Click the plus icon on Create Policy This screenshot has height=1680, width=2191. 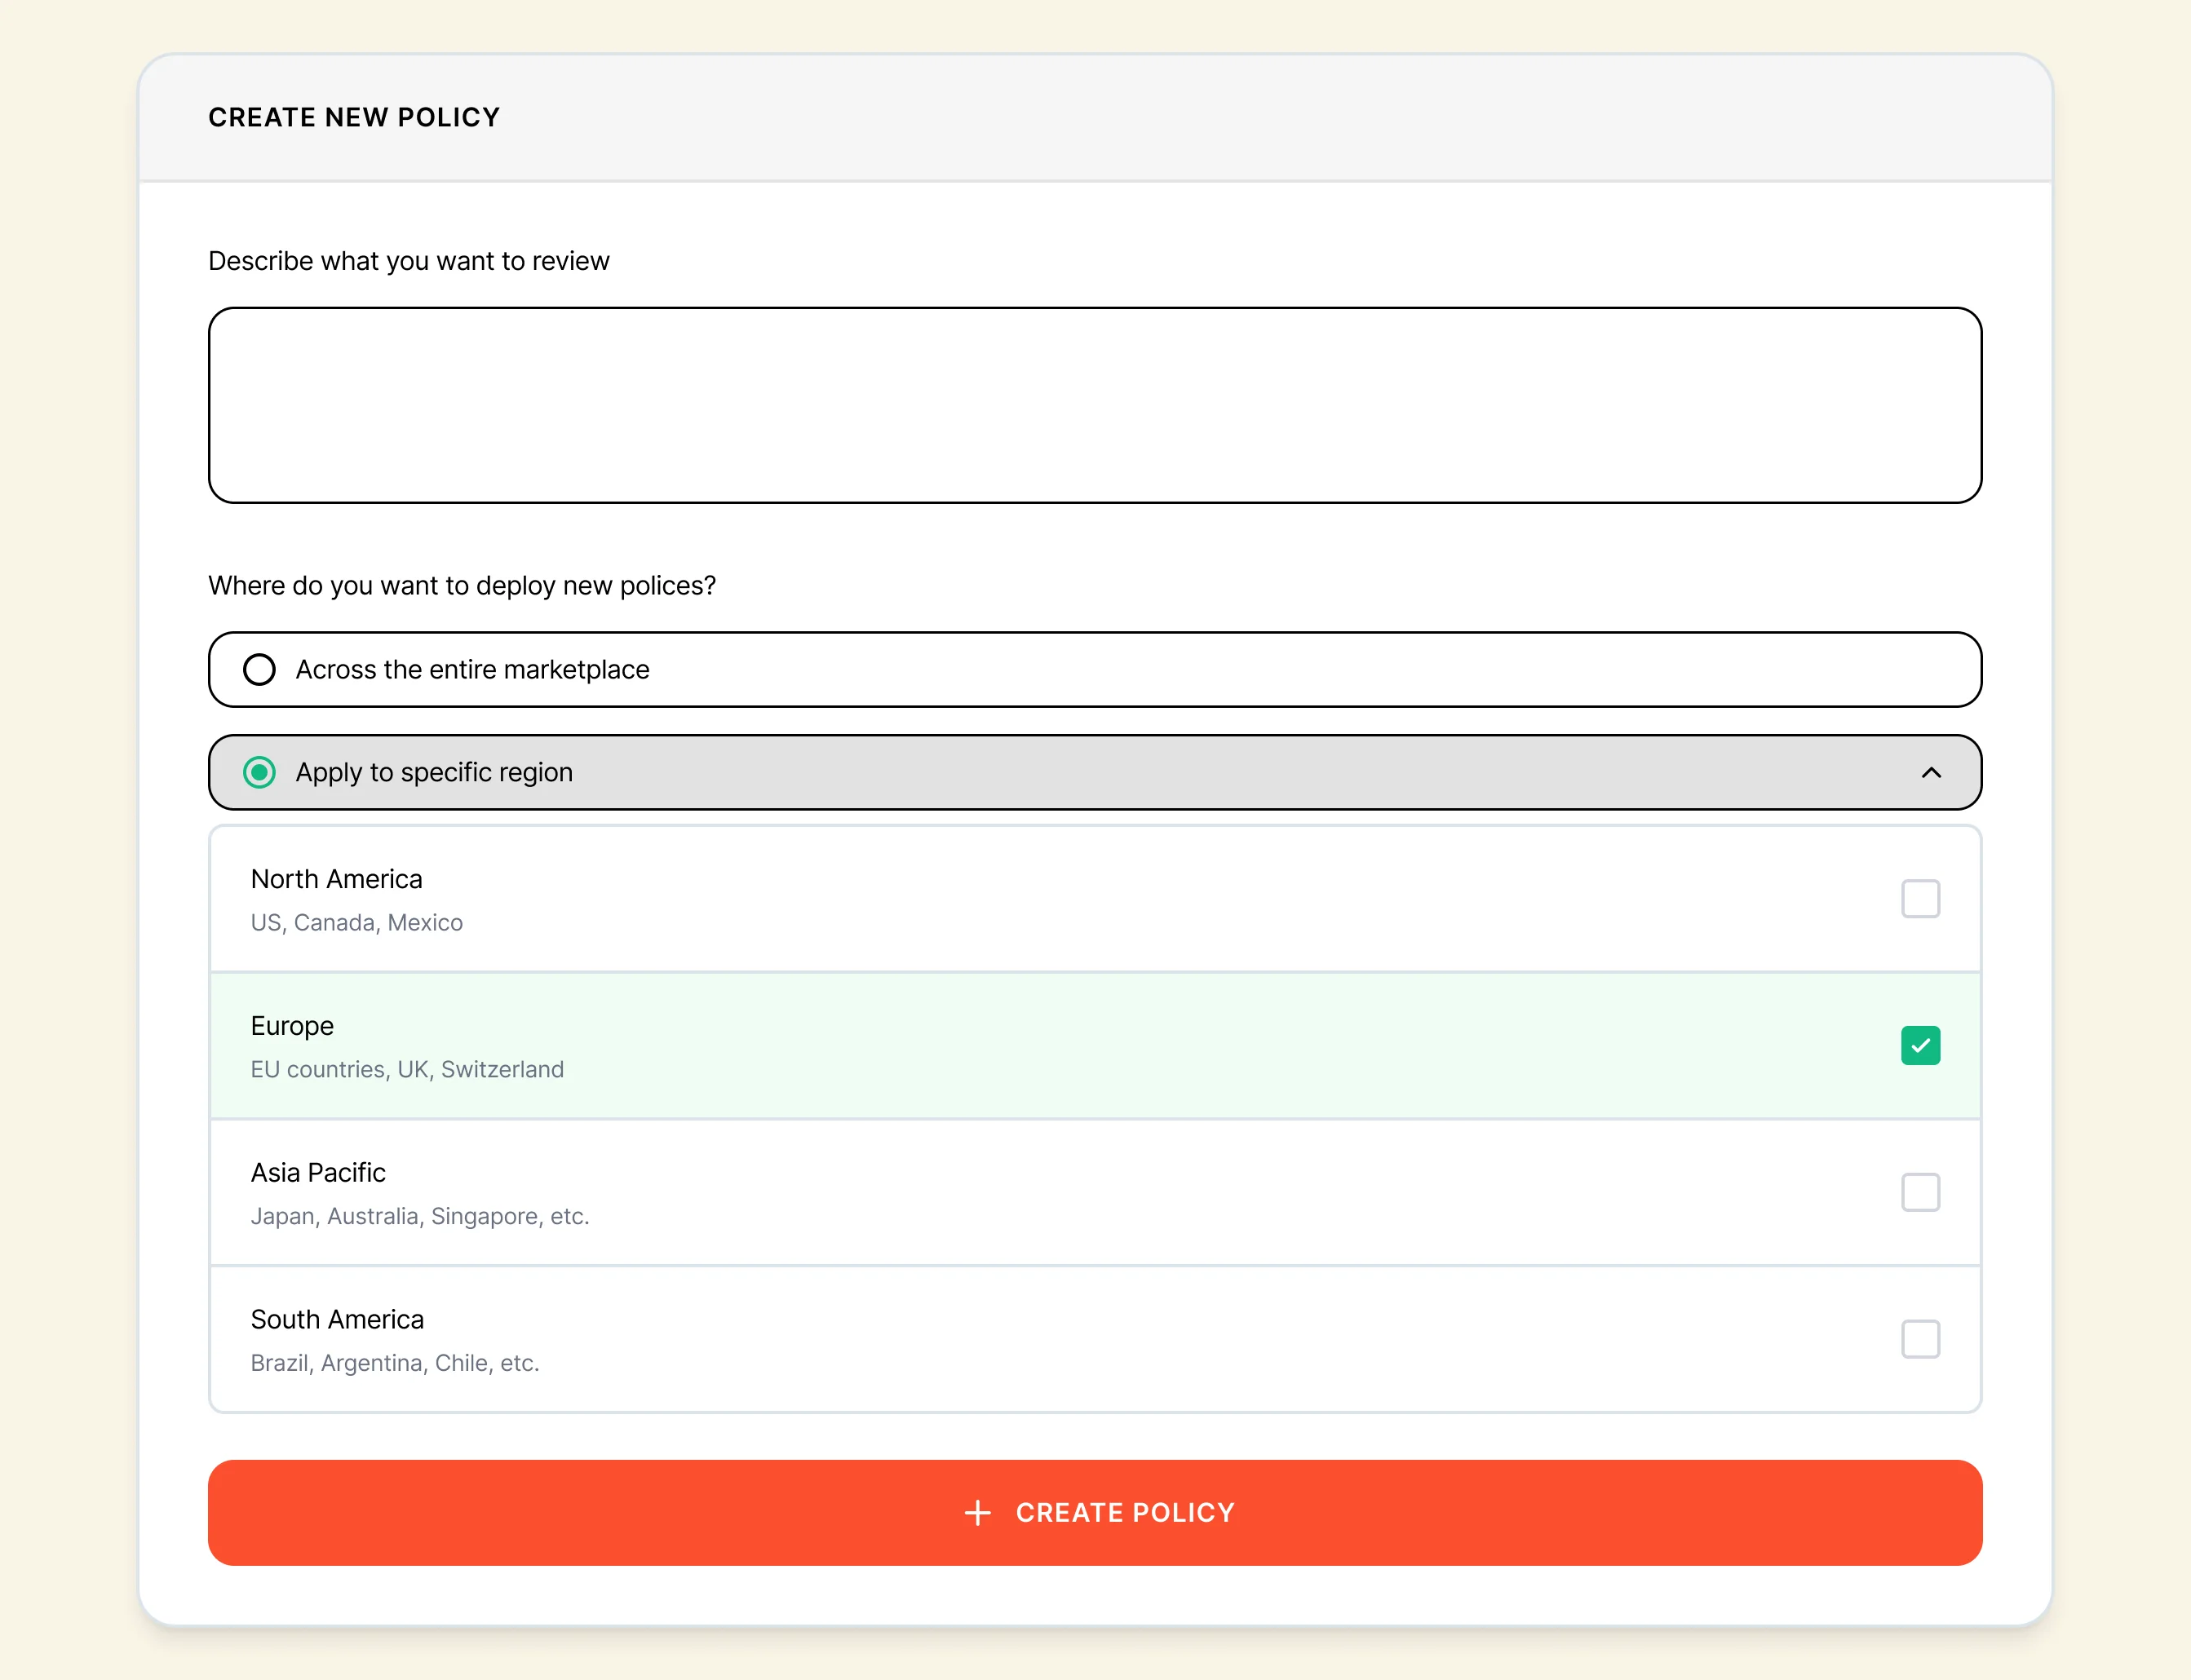click(977, 1512)
